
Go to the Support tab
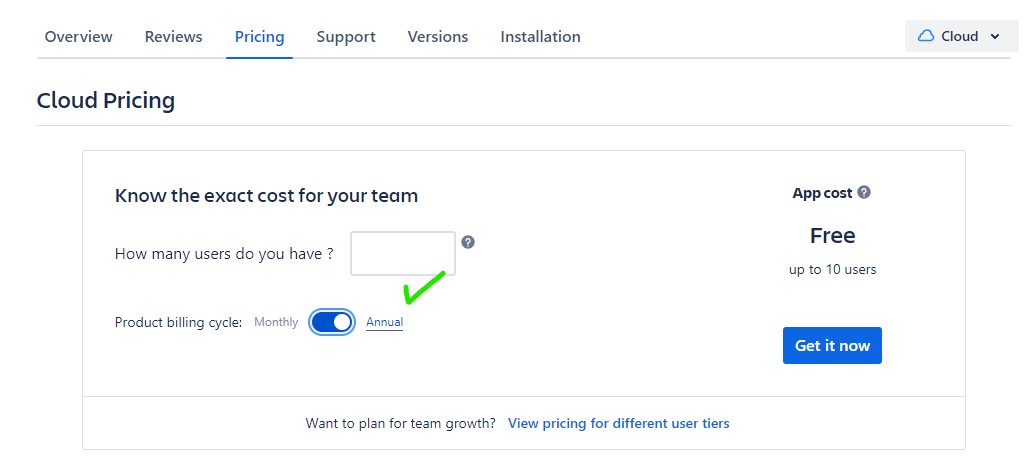coord(346,37)
